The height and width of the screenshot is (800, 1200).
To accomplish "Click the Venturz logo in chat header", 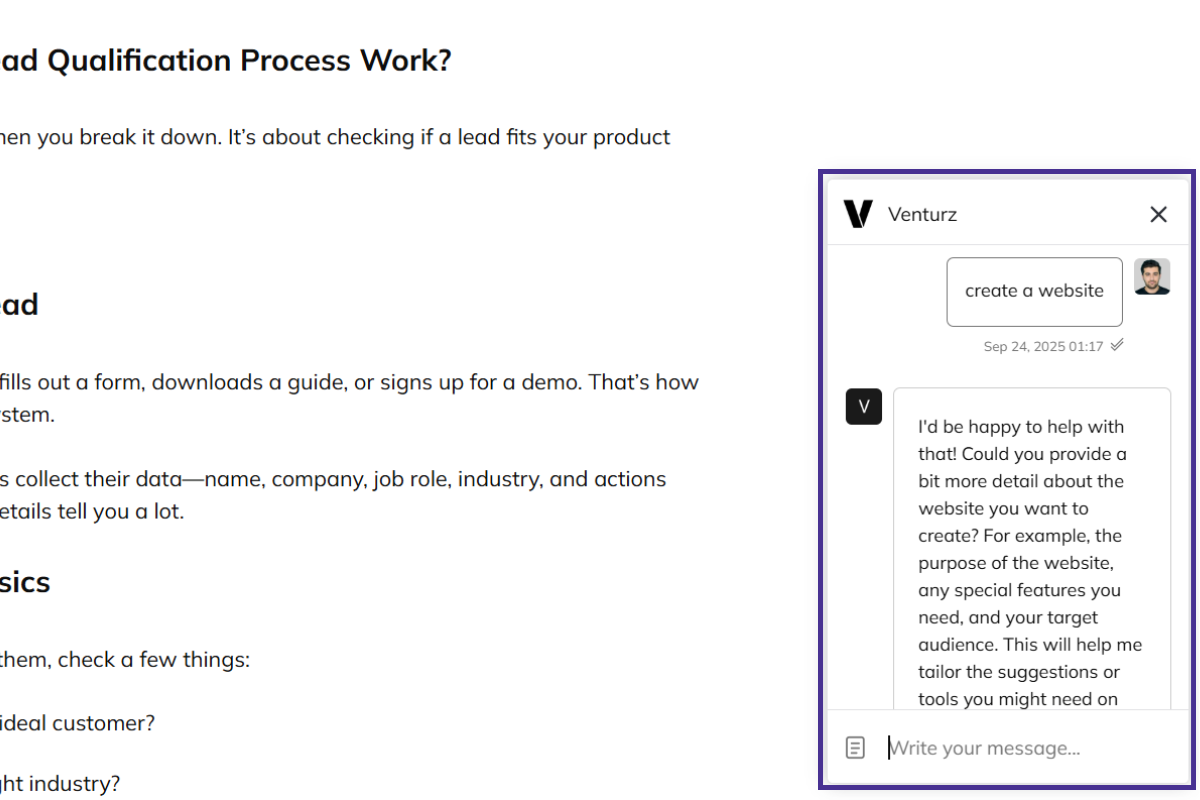I will 858,214.
